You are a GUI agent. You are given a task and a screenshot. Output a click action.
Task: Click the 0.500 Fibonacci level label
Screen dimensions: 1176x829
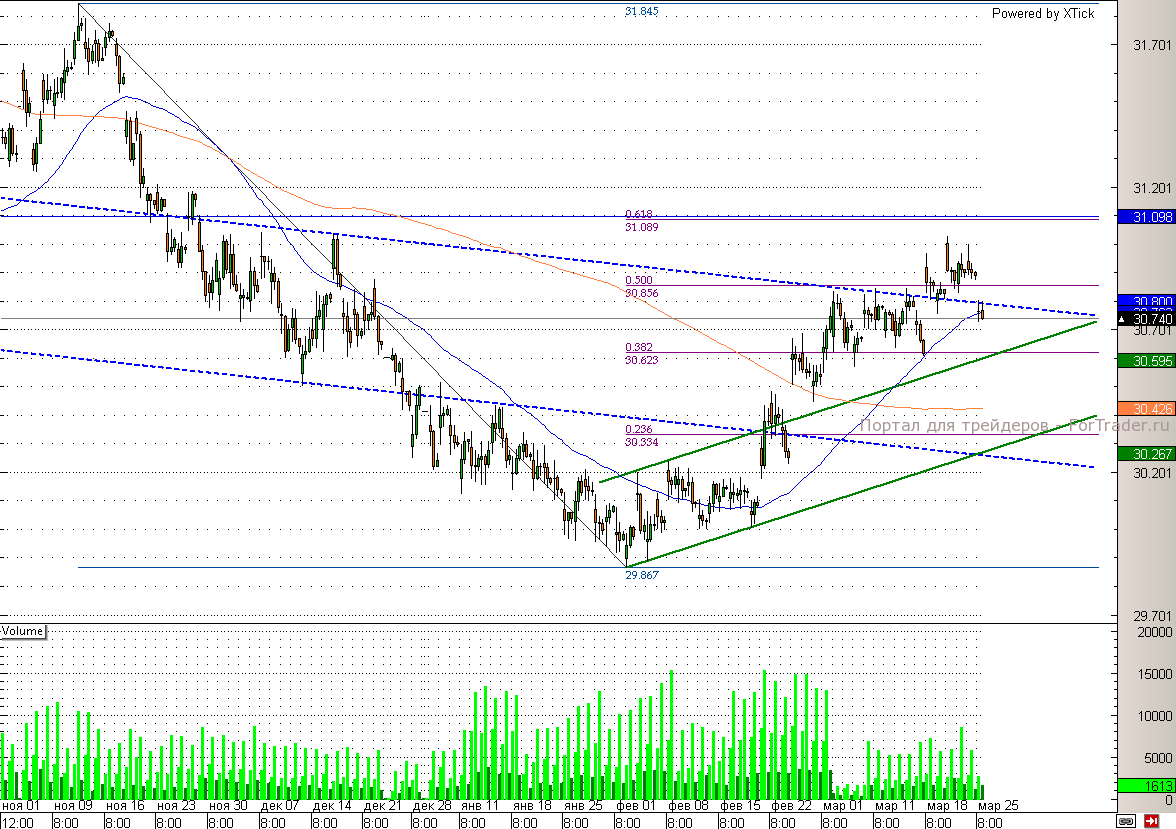point(639,280)
